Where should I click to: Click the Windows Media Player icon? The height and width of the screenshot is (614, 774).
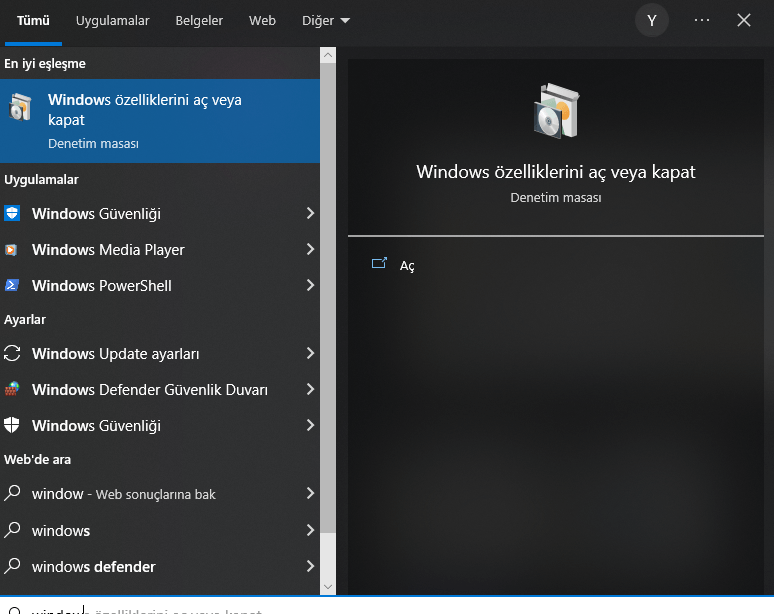11,250
